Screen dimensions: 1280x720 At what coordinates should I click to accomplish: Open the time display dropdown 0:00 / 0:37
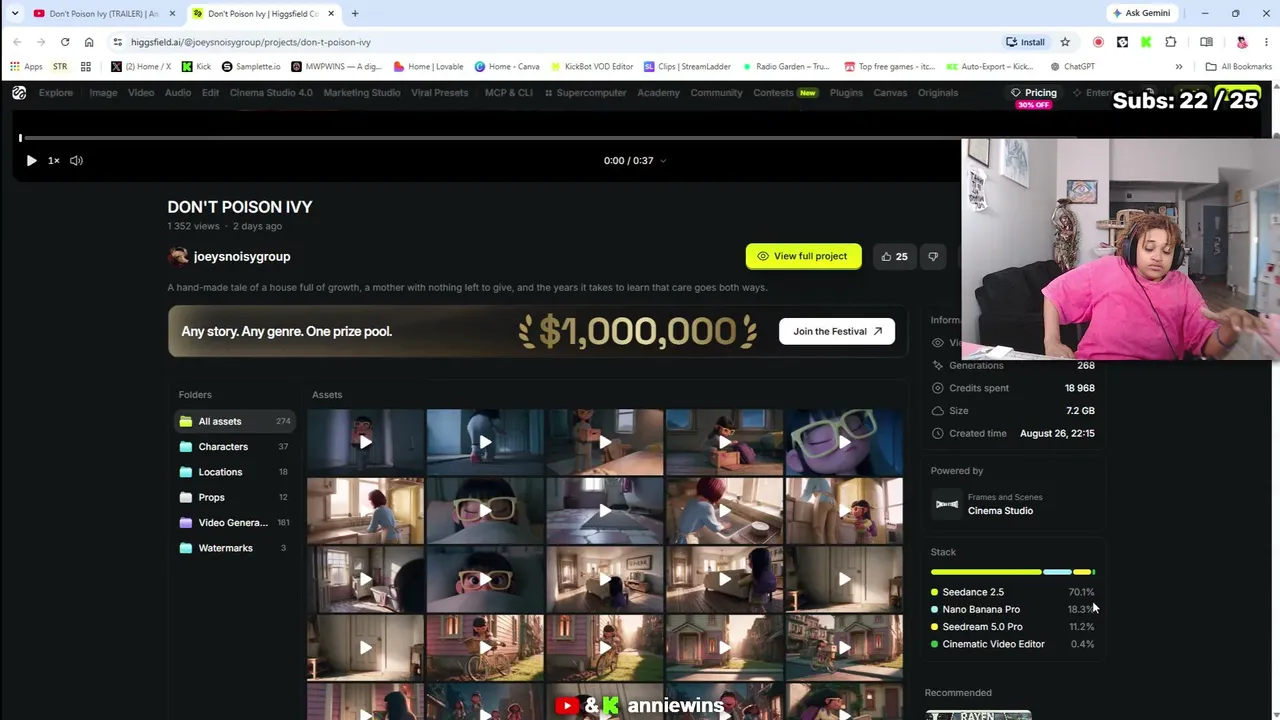[x=635, y=160]
